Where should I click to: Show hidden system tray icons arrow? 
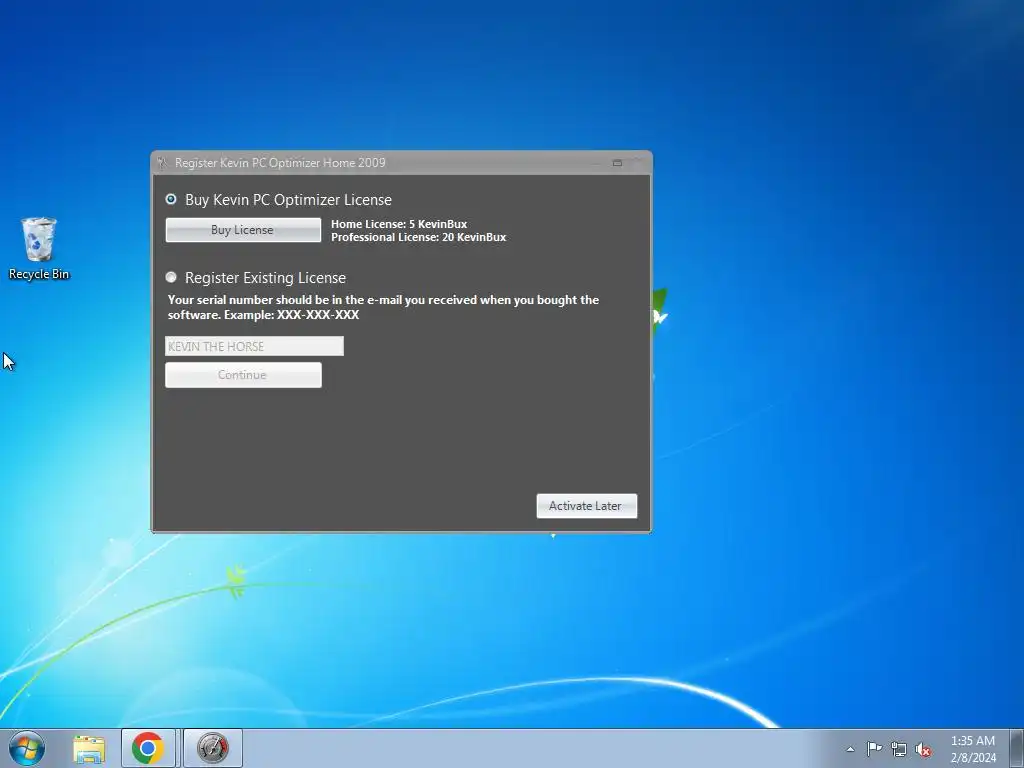click(x=850, y=749)
